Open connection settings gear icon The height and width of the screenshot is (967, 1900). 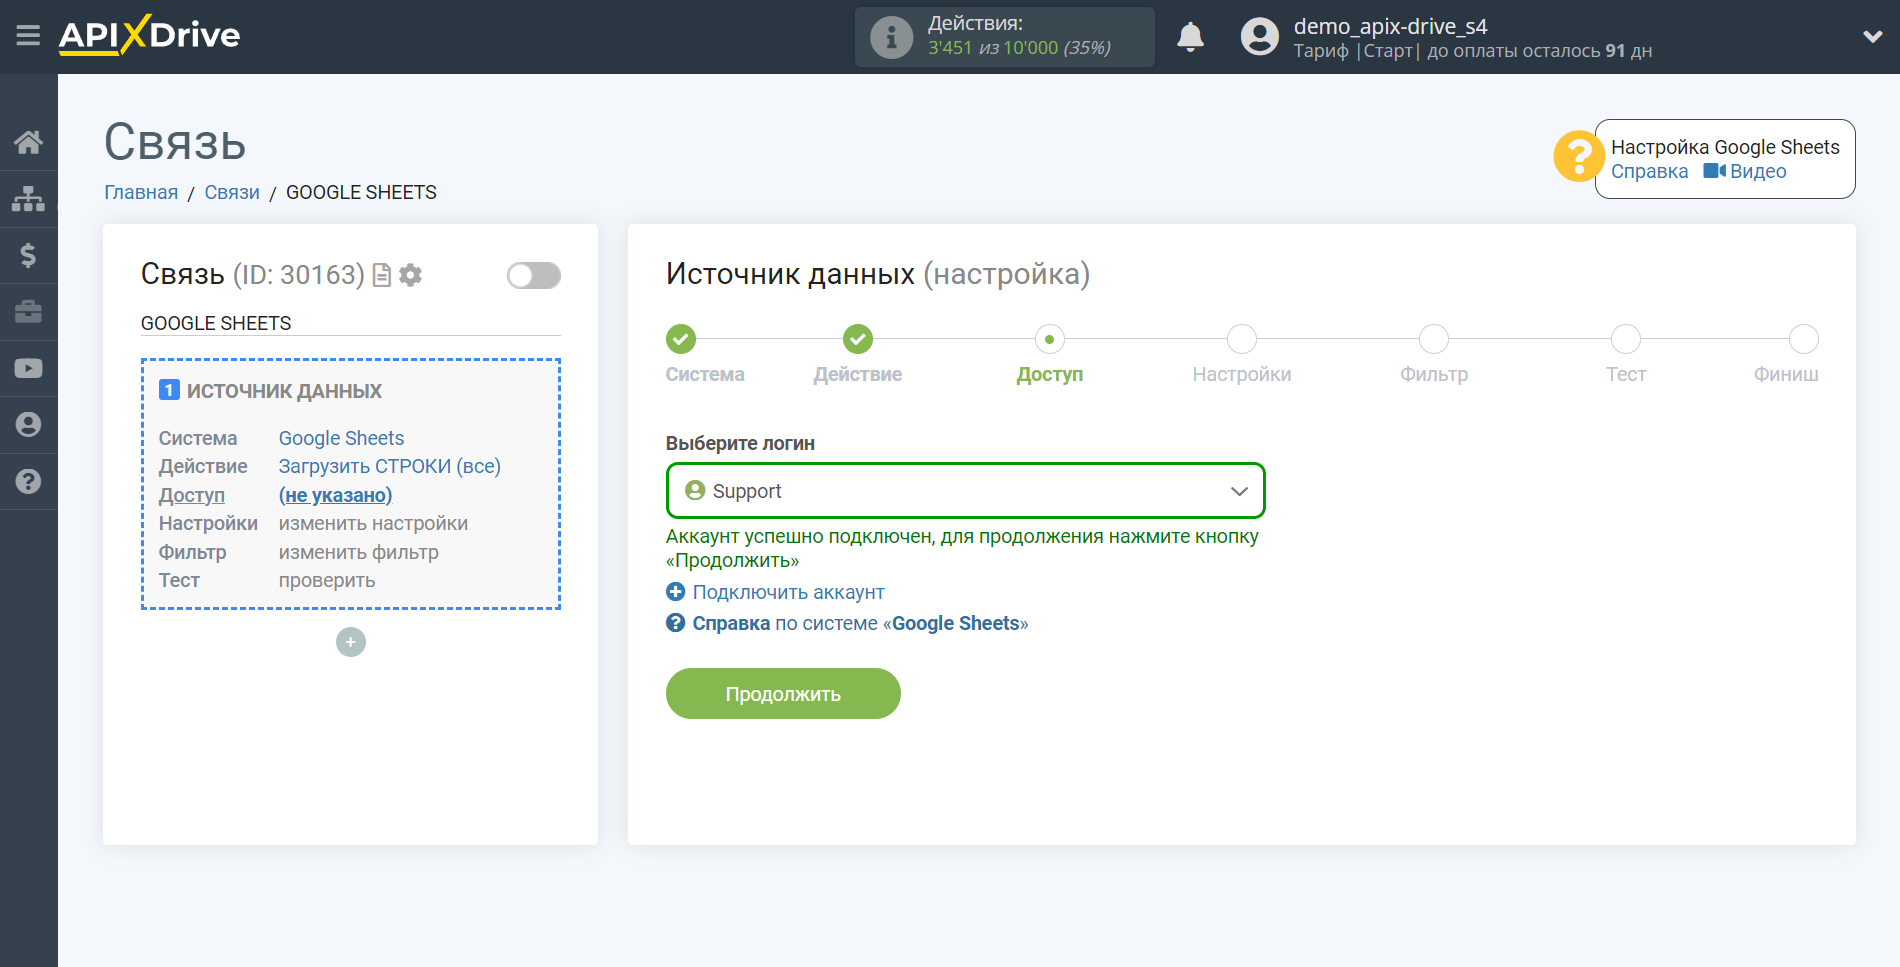pyautogui.click(x=410, y=275)
